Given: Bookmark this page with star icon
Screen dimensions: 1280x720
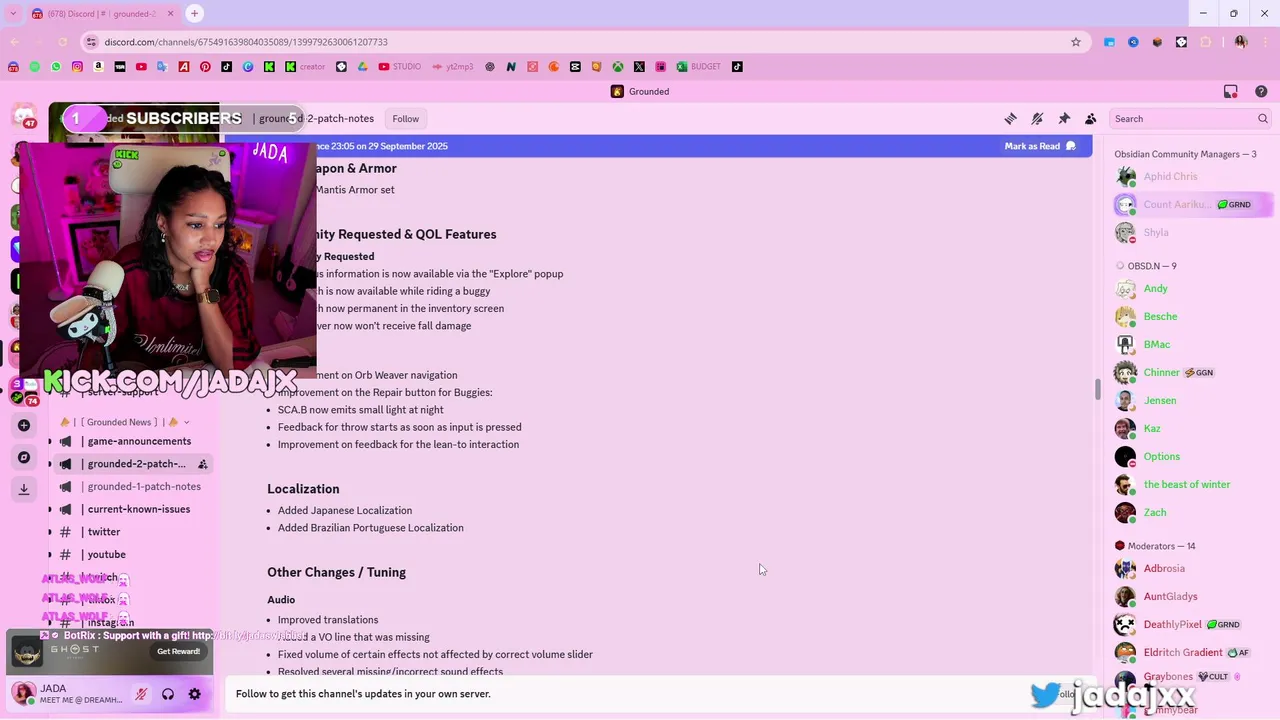Looking at the screenshot, I should coord(1076,42).
